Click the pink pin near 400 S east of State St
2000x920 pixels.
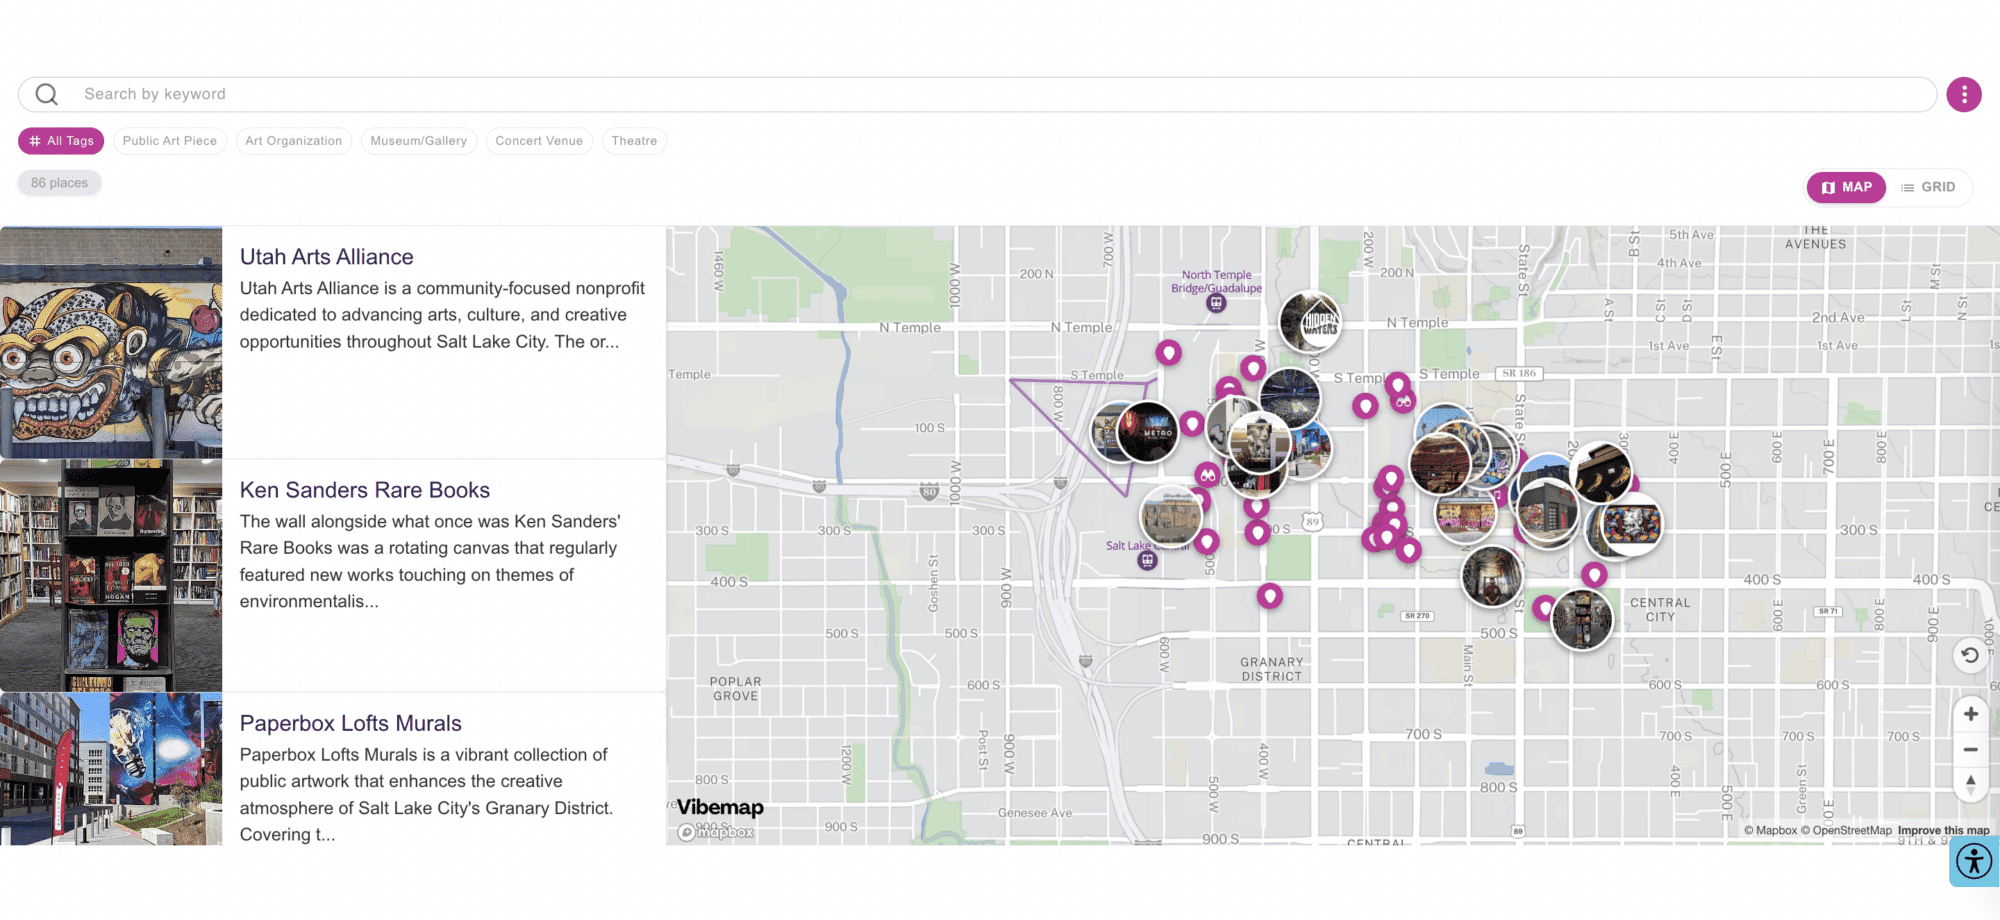(1594, 575)
